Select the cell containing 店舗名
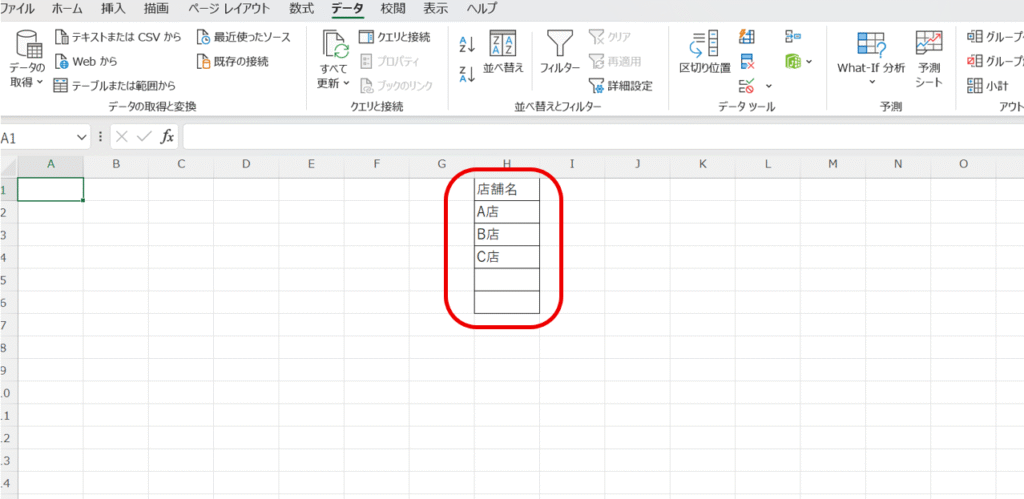The height and width of the screenshot is (499, 1024). click(x=507, y=189)
